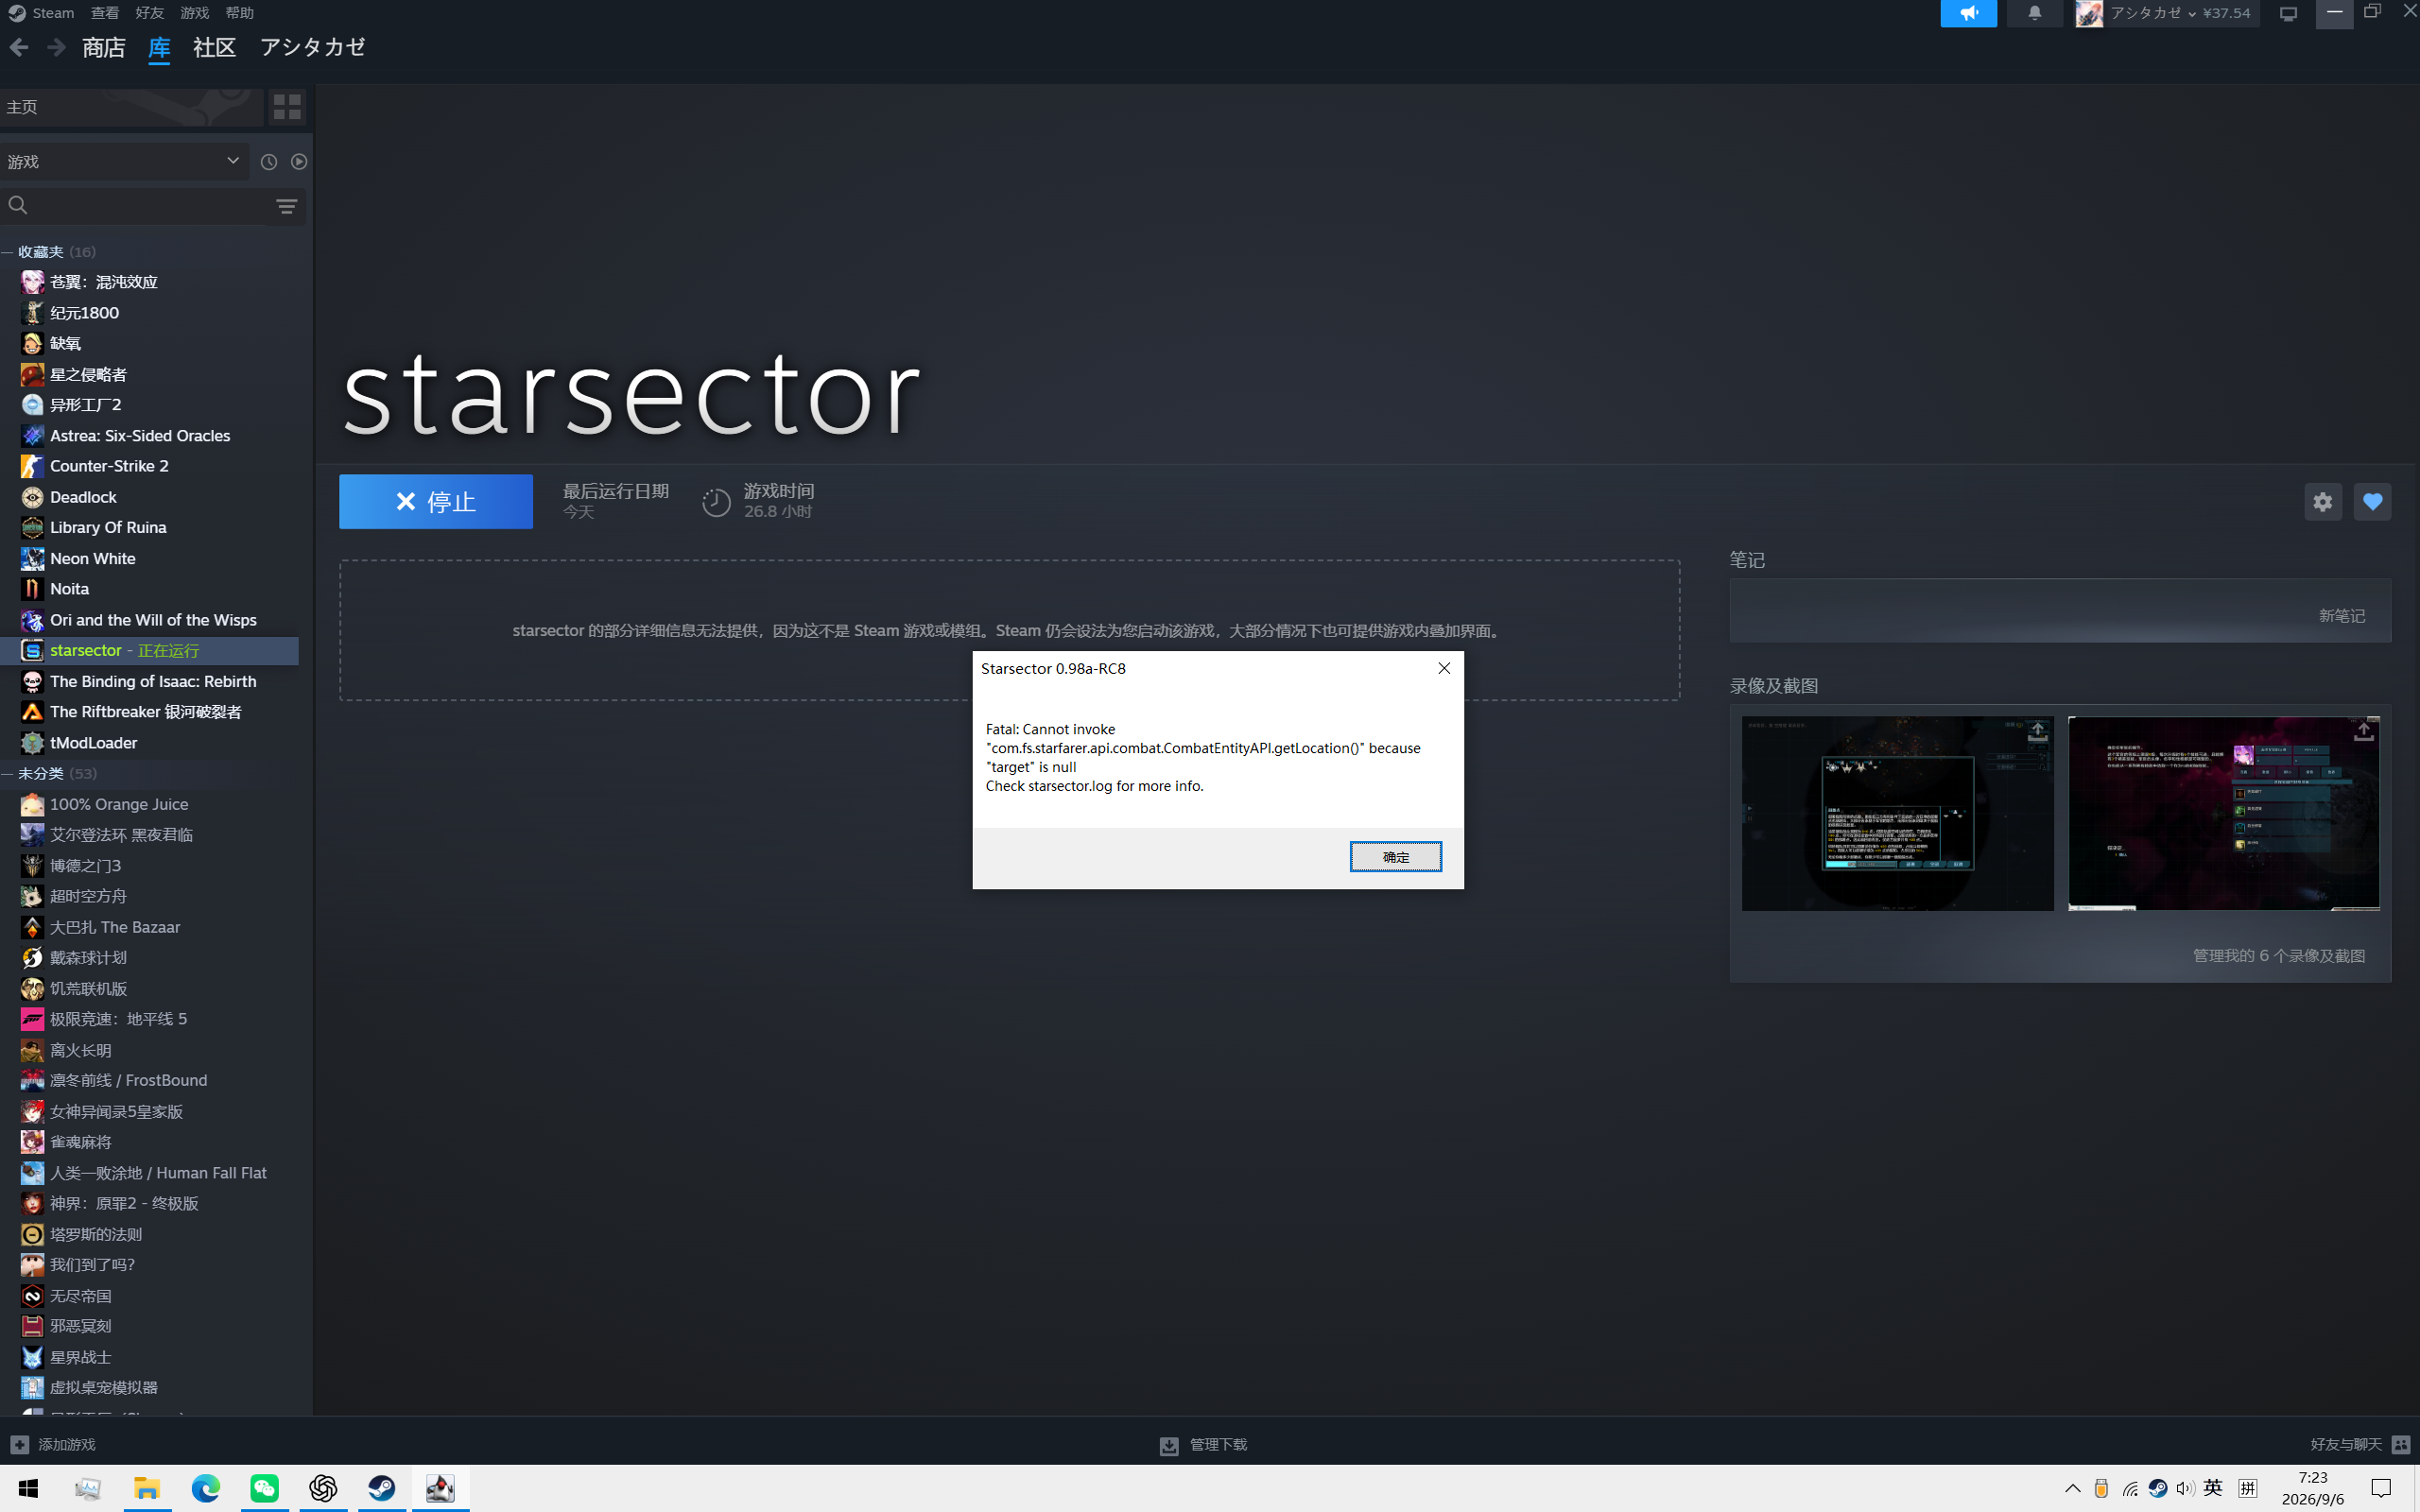Select Noita game icon
Viewport: 2420px width, 1512px height.
point(32,589)
